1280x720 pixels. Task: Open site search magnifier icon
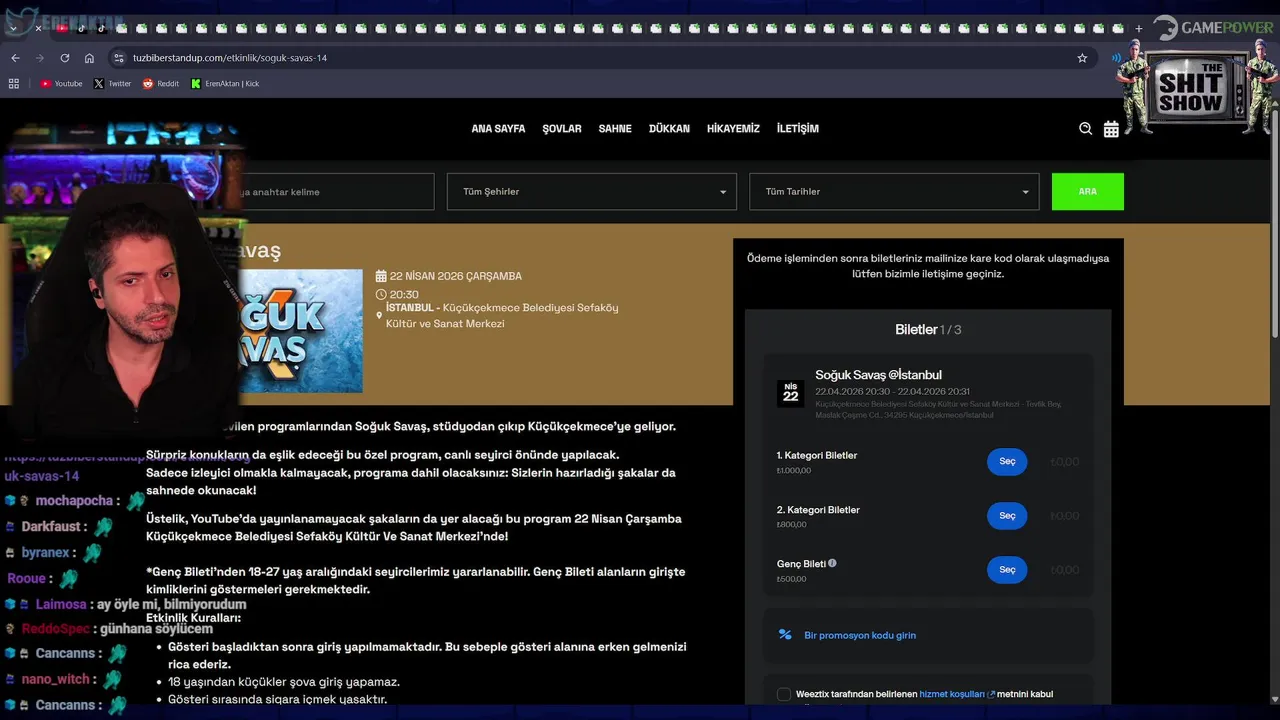coord(1085,129)
